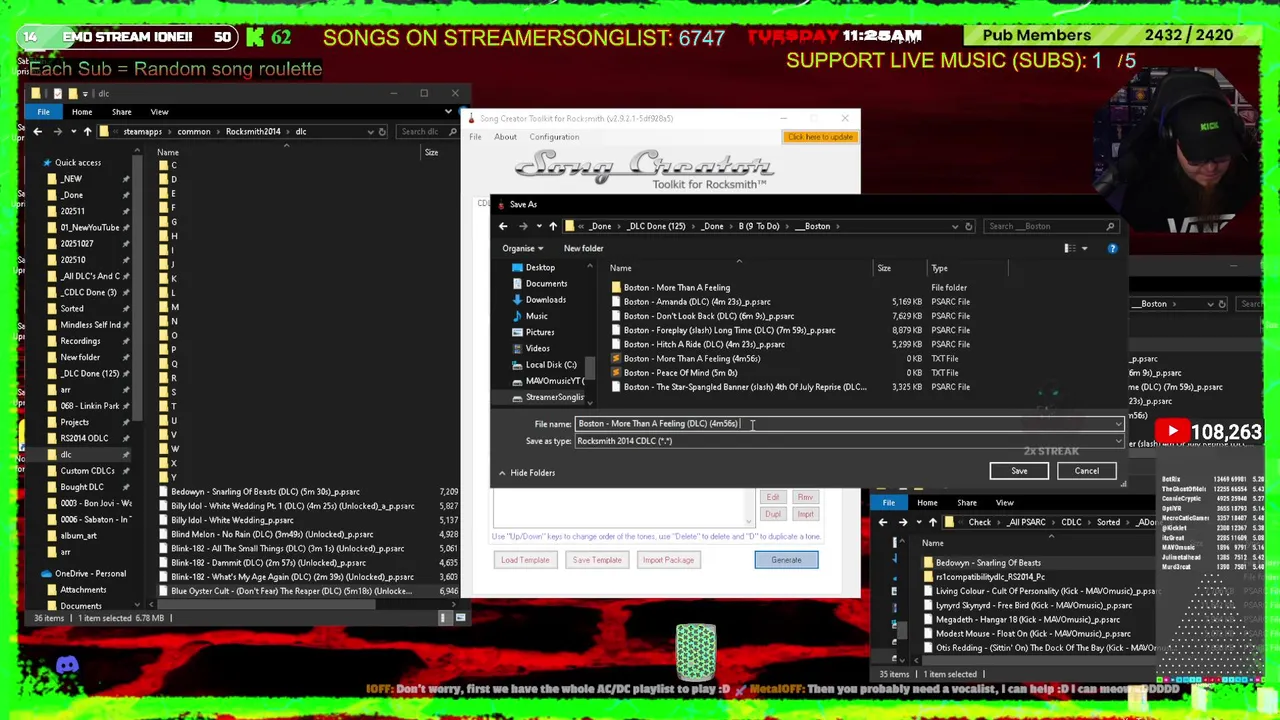The width and height of the screenshot is (1280, 720).
Task: Refresh the dlc Explorer window
Action: tap(382, 131)
